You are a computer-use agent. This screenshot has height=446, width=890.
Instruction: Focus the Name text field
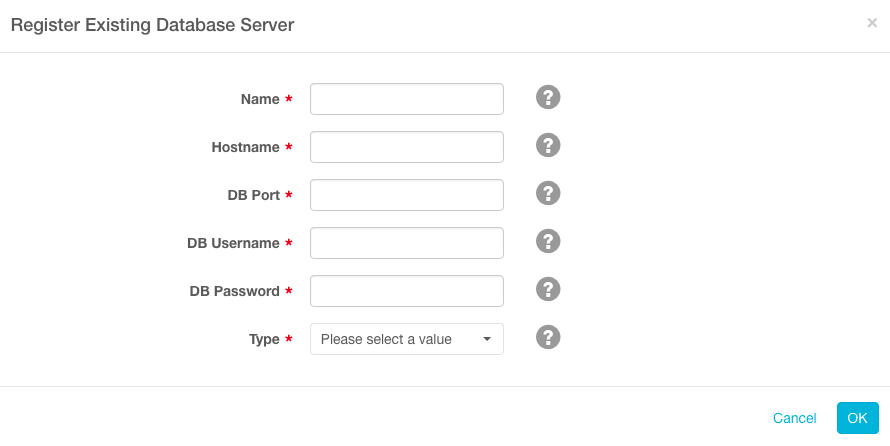coord(407,99)
